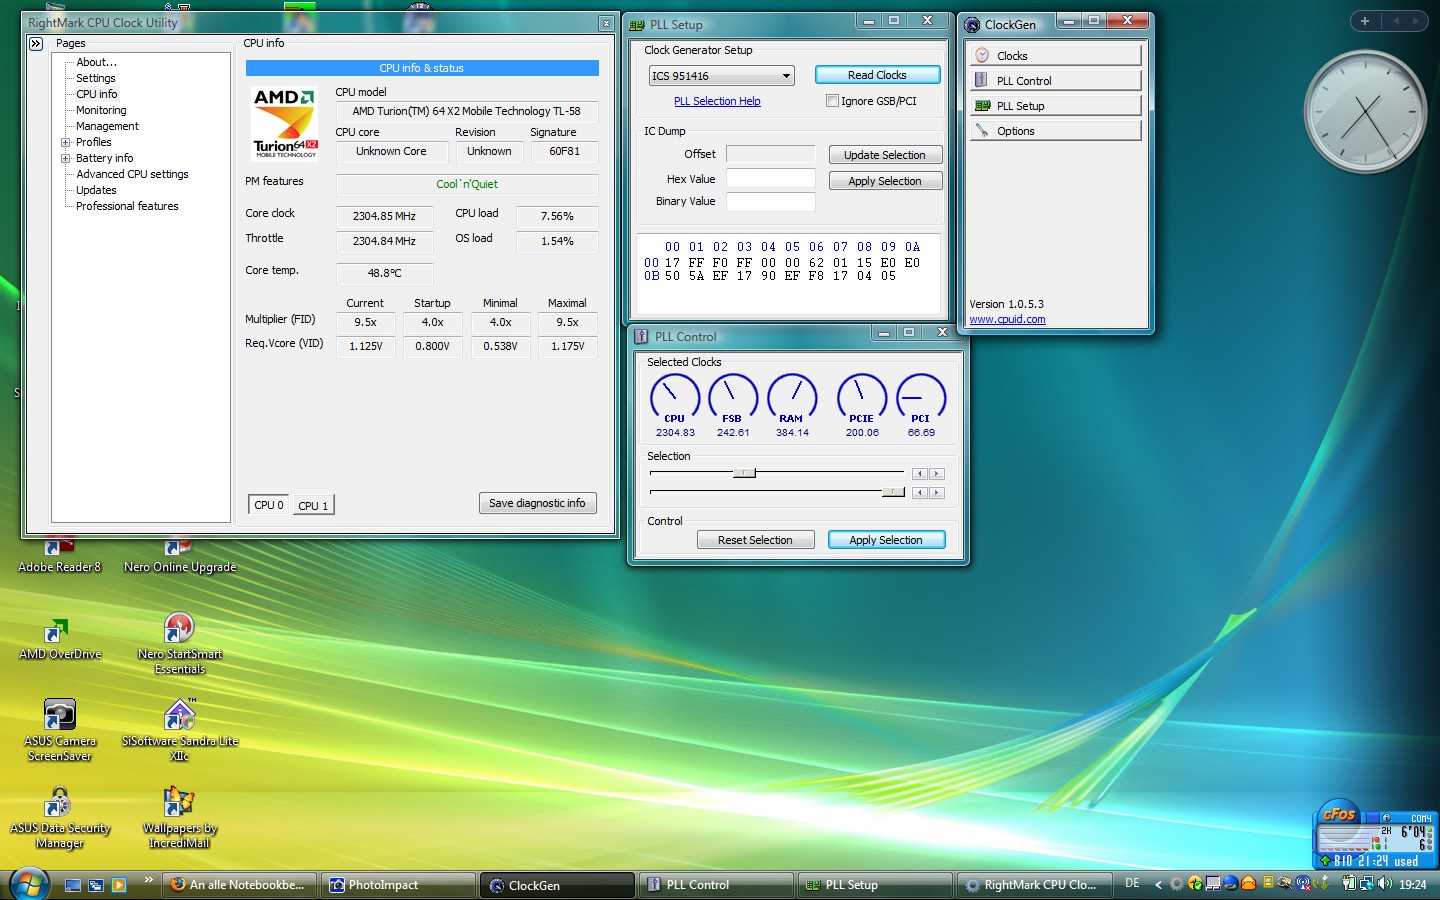
Task: Expand the Profiles tree node
Action: pos(65,142)
